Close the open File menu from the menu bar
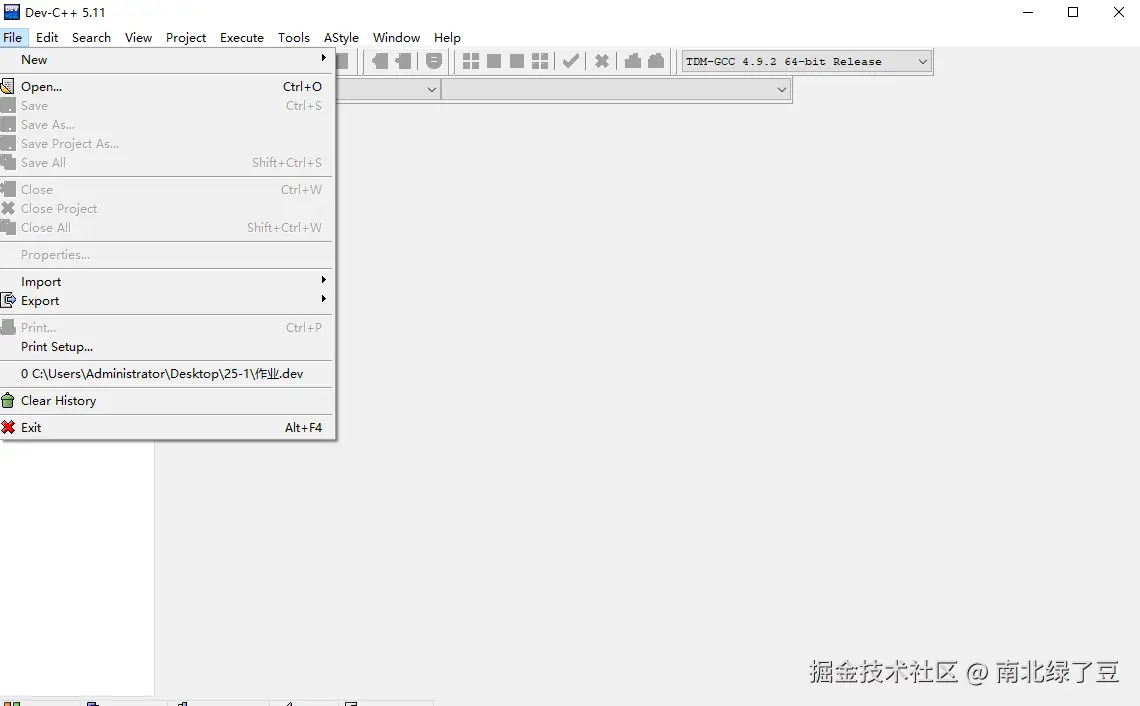 tap(12, 37)
